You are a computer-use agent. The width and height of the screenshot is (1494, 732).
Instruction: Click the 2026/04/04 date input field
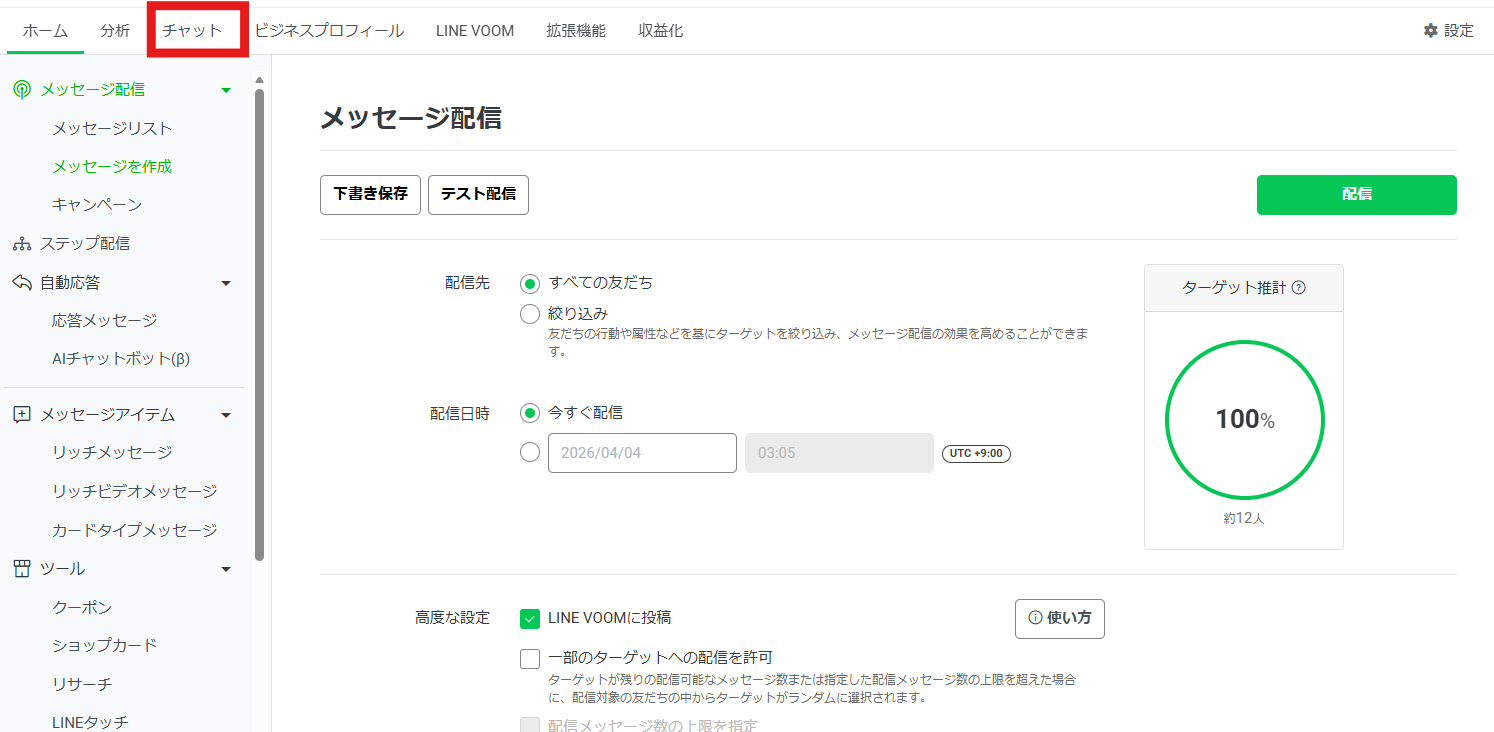coord(642,453)
